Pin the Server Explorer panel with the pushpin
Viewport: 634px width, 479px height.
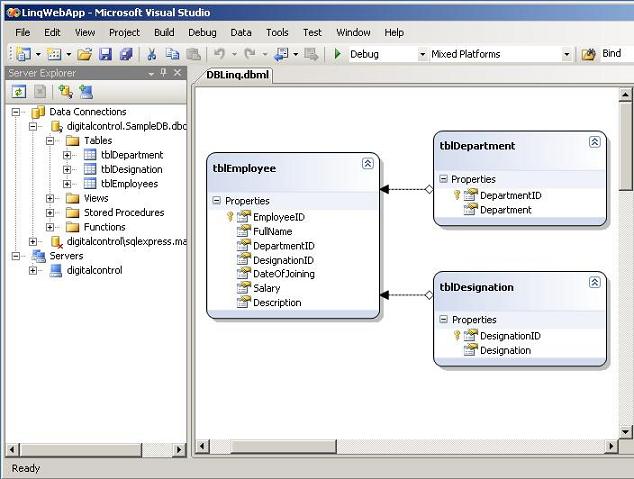pyautogui.click(x=163, y=73)
